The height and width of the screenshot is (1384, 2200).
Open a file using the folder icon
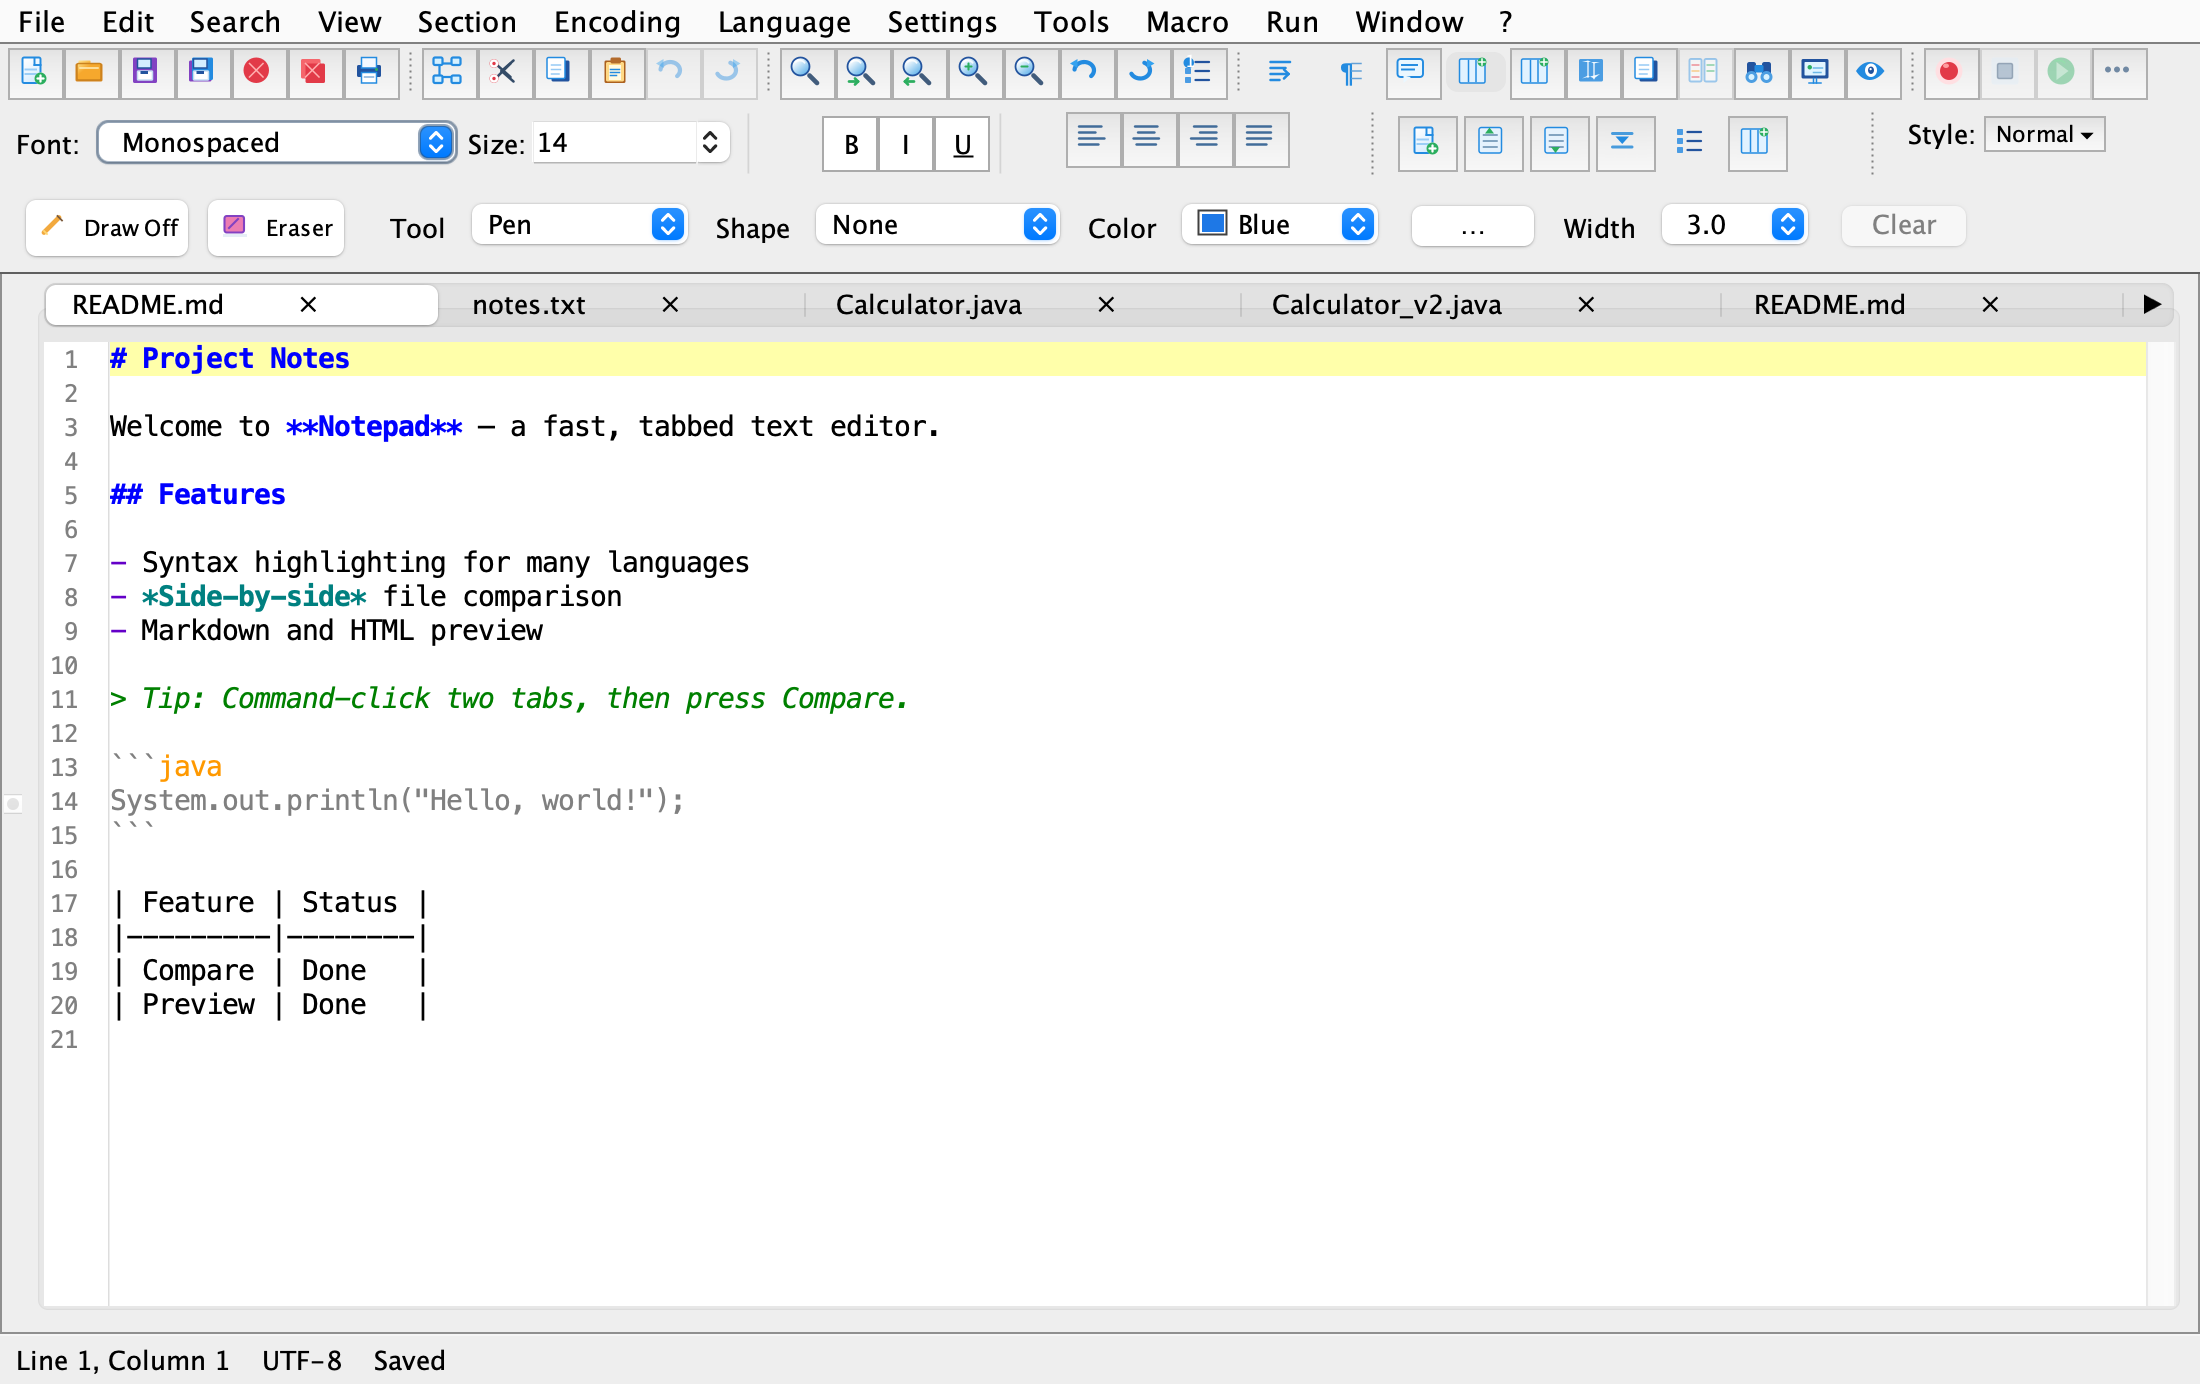tap(90, 72)
